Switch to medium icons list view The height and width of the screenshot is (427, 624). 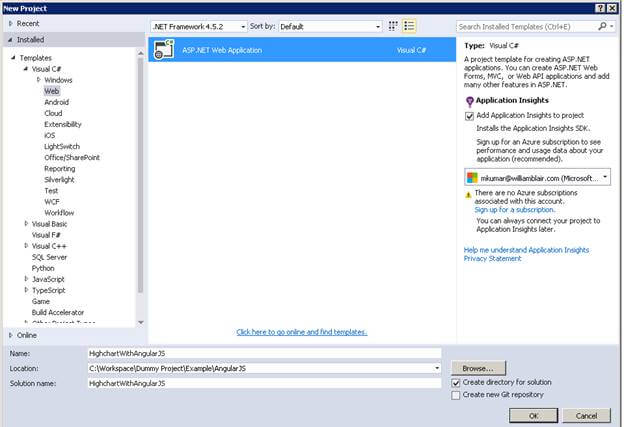[409, 26]
